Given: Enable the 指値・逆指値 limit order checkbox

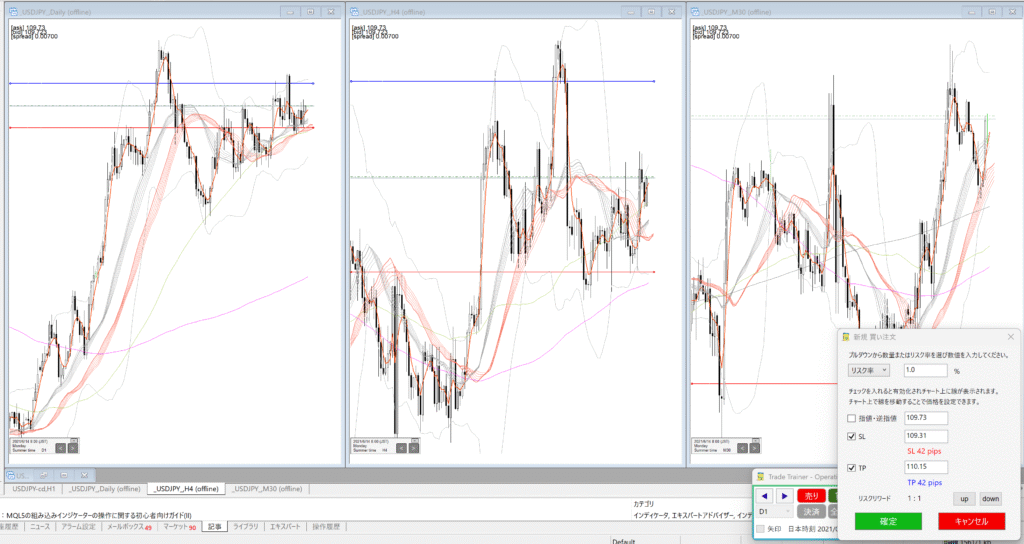Looking at the screenshot, I should point(852,418).
